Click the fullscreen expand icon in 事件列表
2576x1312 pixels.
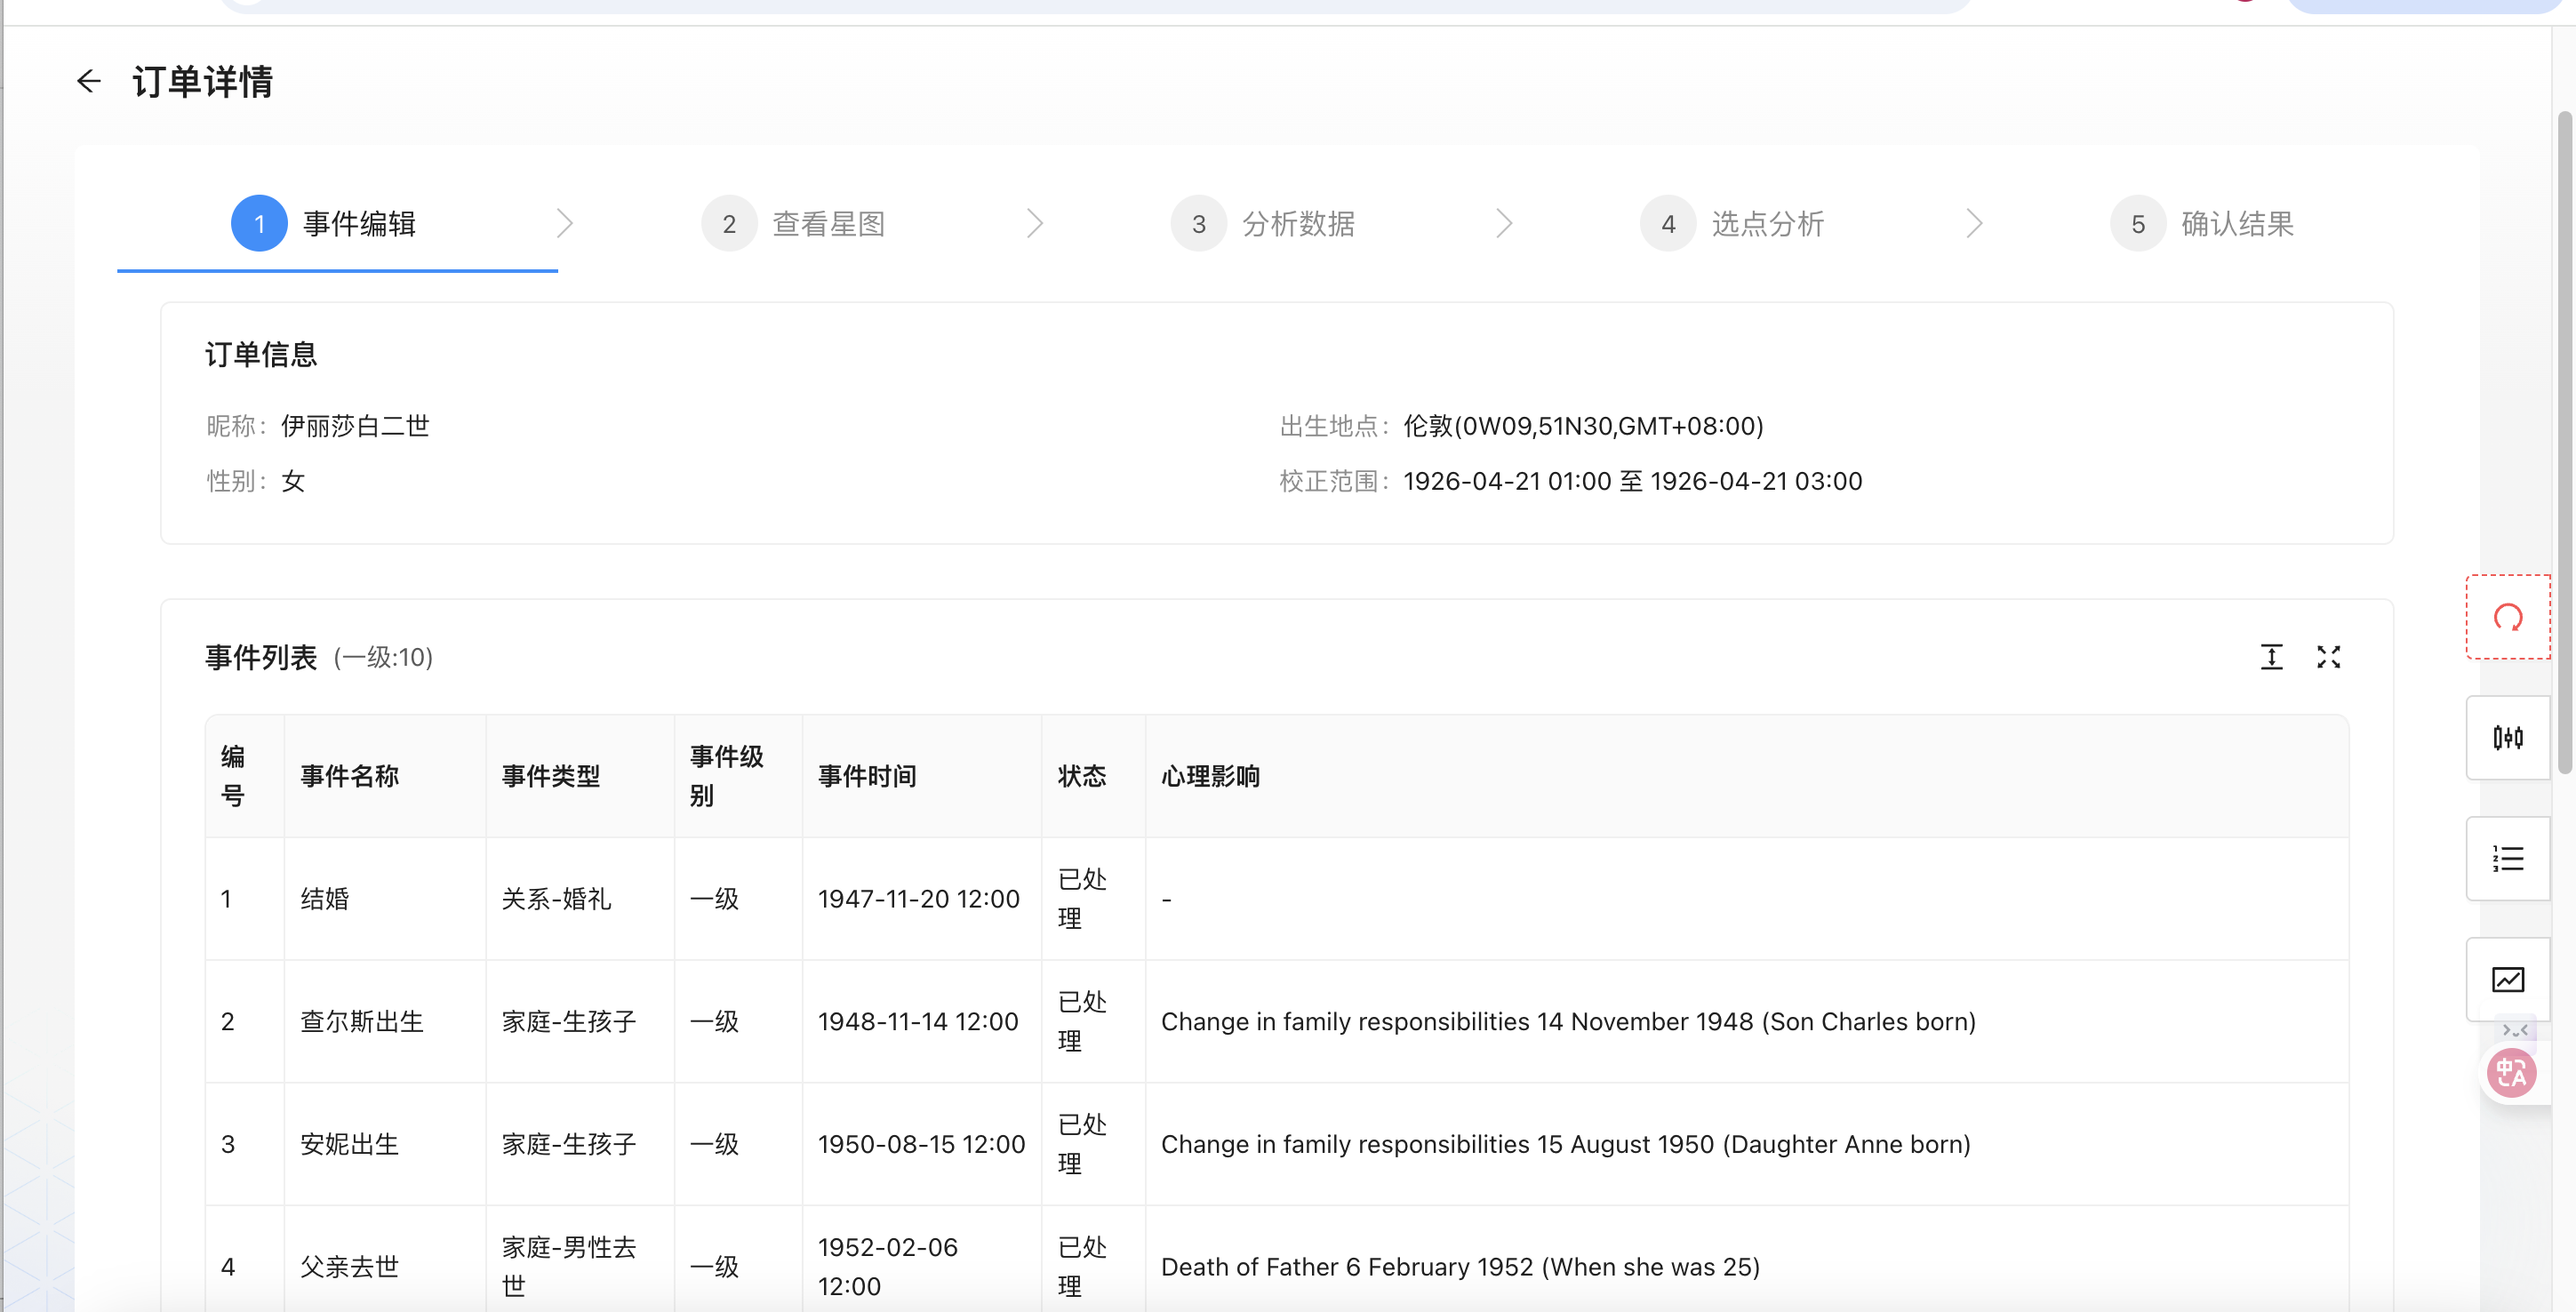(2328, 657)
